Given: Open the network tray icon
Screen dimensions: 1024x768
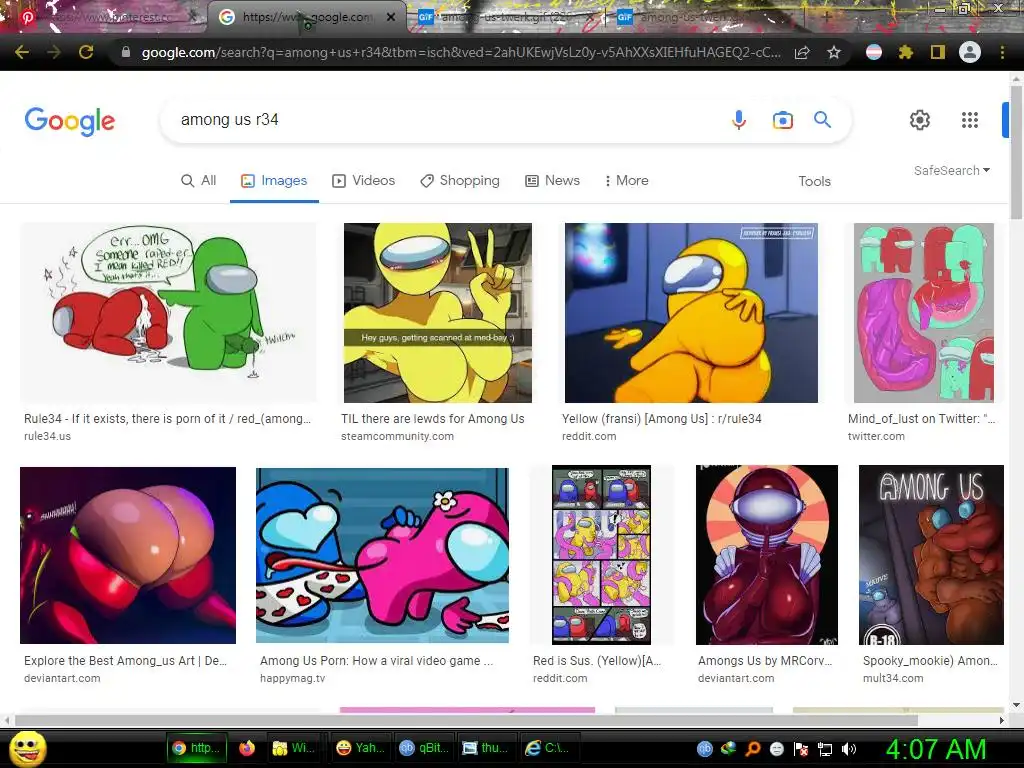Looking at the screenshot, I should [x=825, y=749].
